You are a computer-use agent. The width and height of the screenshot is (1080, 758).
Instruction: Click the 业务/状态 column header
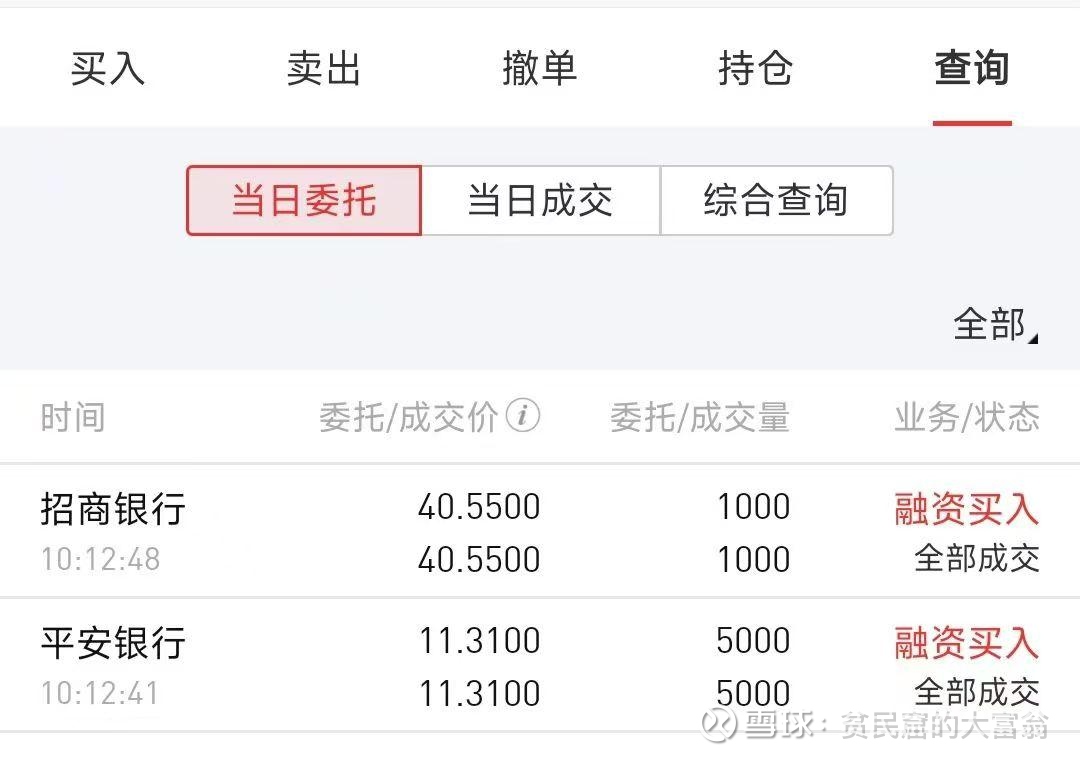click(x=966, y=417)
